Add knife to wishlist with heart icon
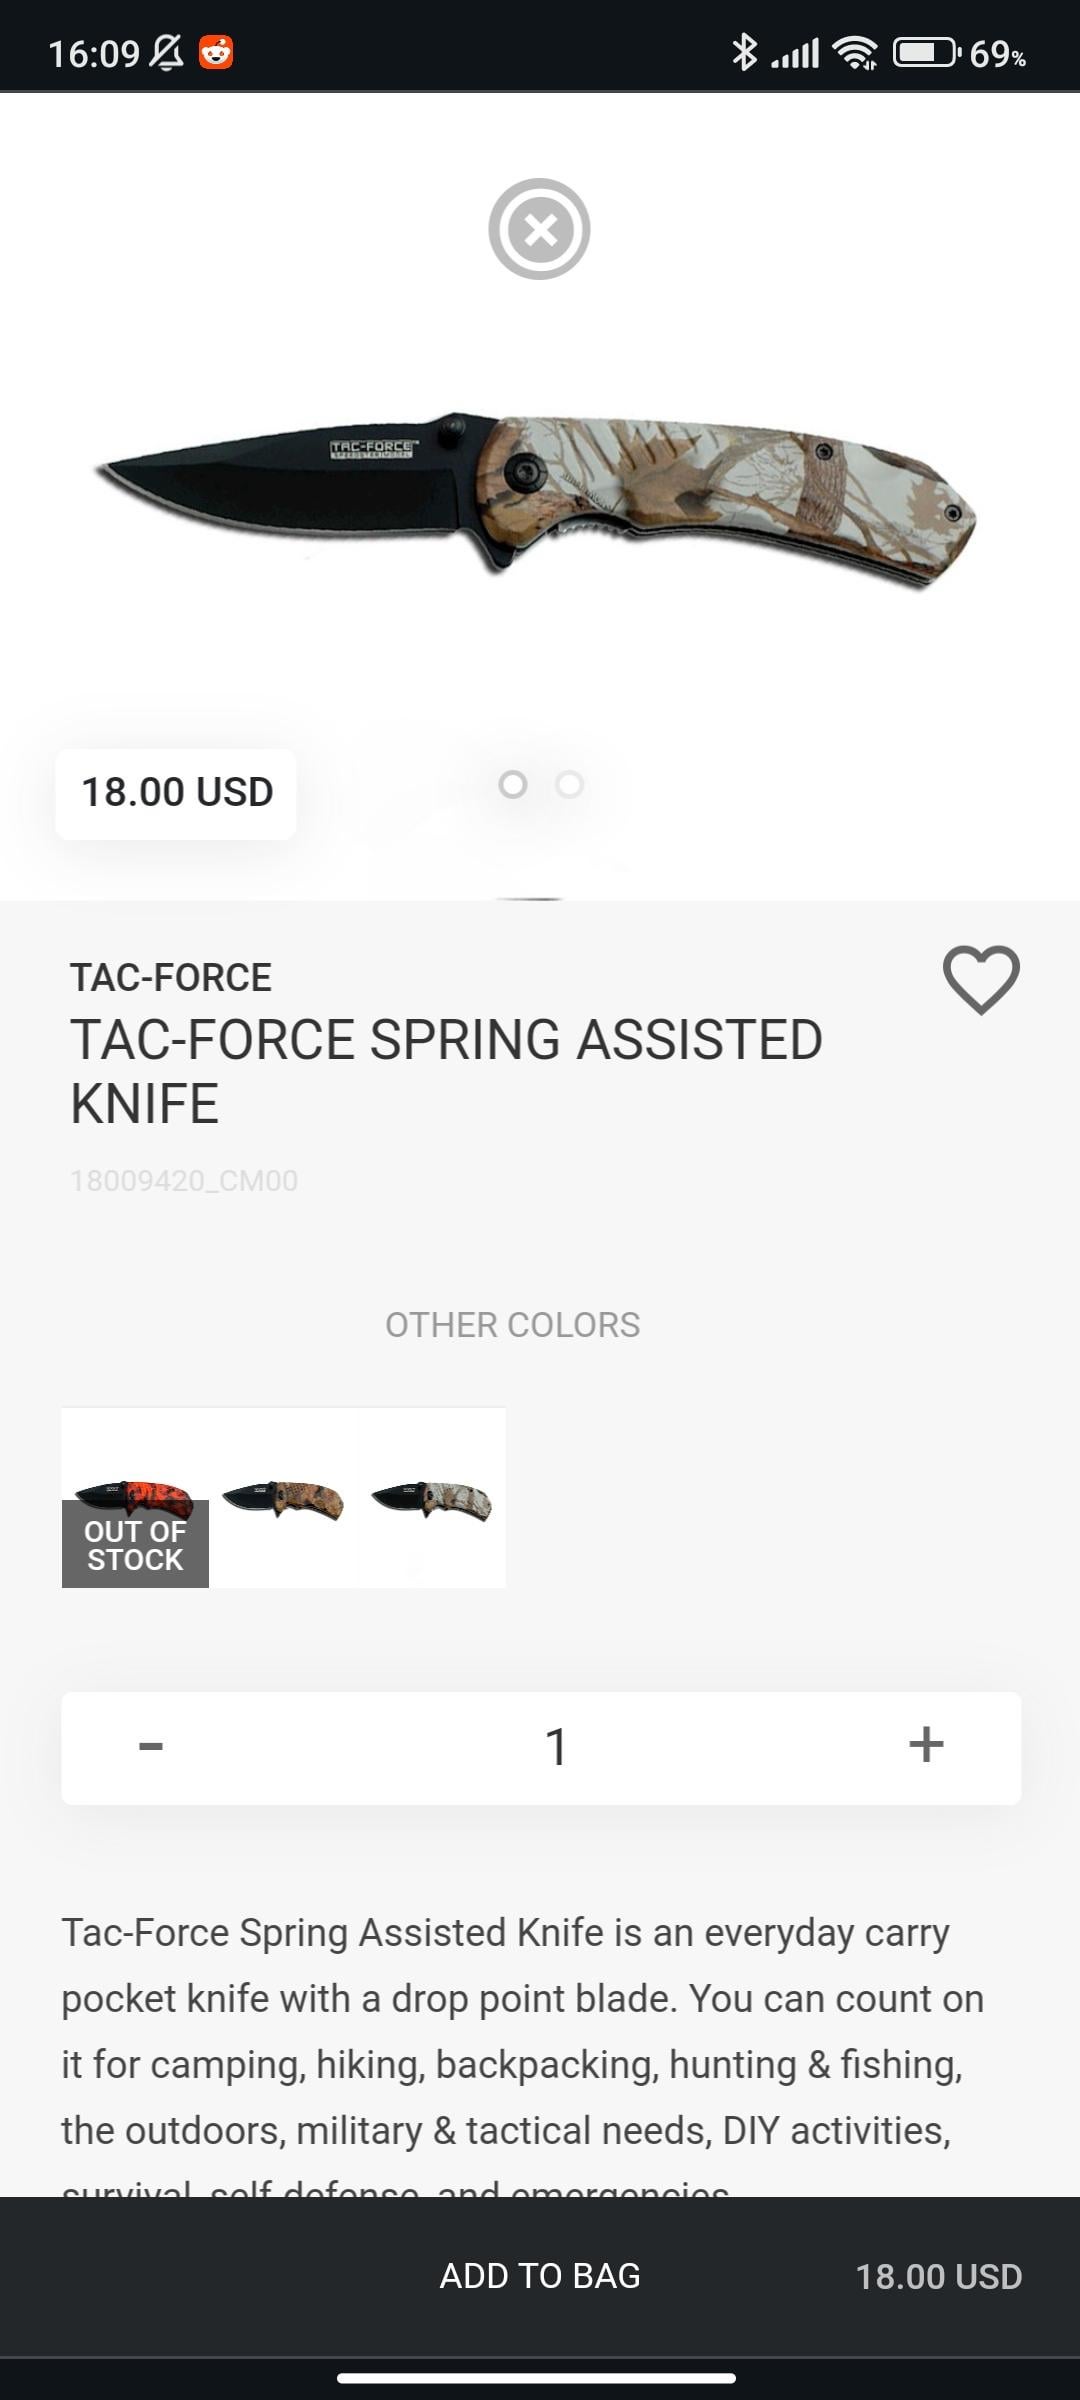This screenshot has width=1080, height=2400. pyautogui.click(x=981, y=979)
